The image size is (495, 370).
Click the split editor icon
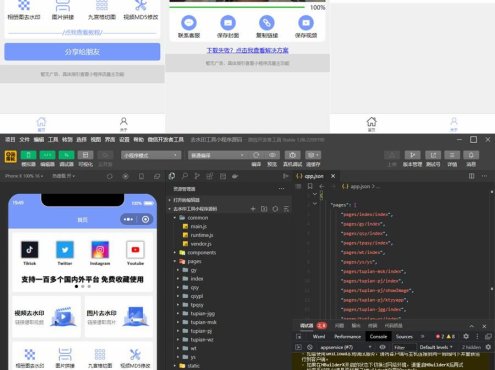point(471,176)
